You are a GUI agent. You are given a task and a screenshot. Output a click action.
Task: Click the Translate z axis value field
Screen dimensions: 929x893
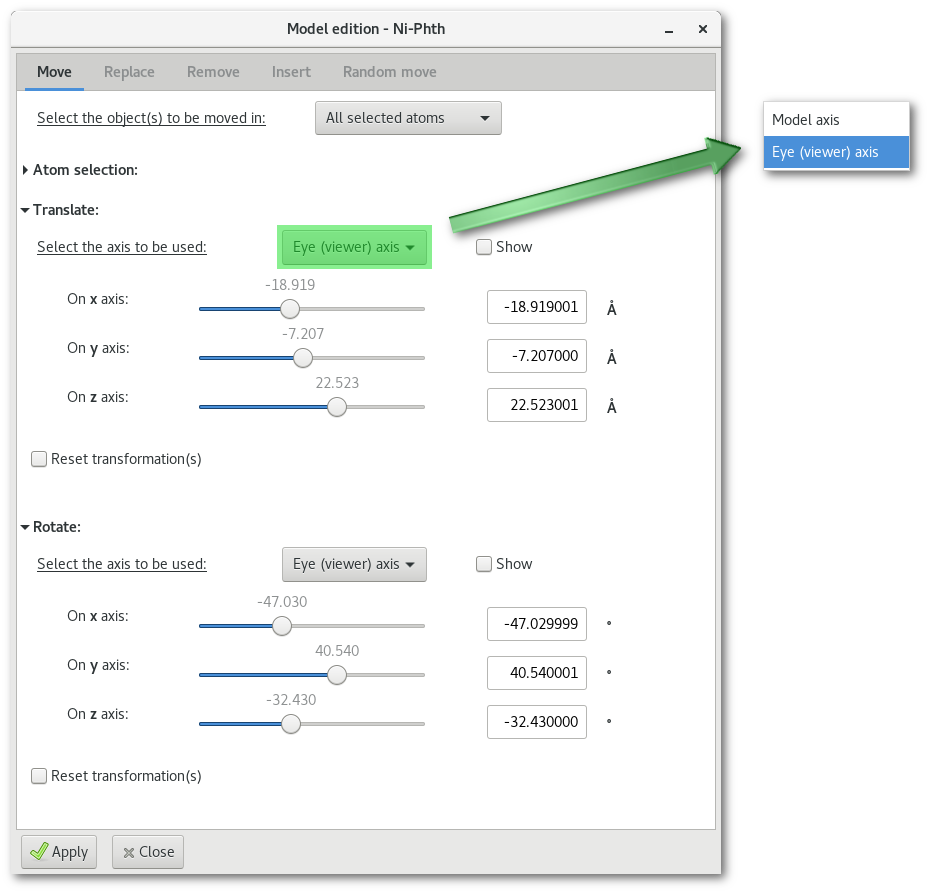(x=536, y=406)
